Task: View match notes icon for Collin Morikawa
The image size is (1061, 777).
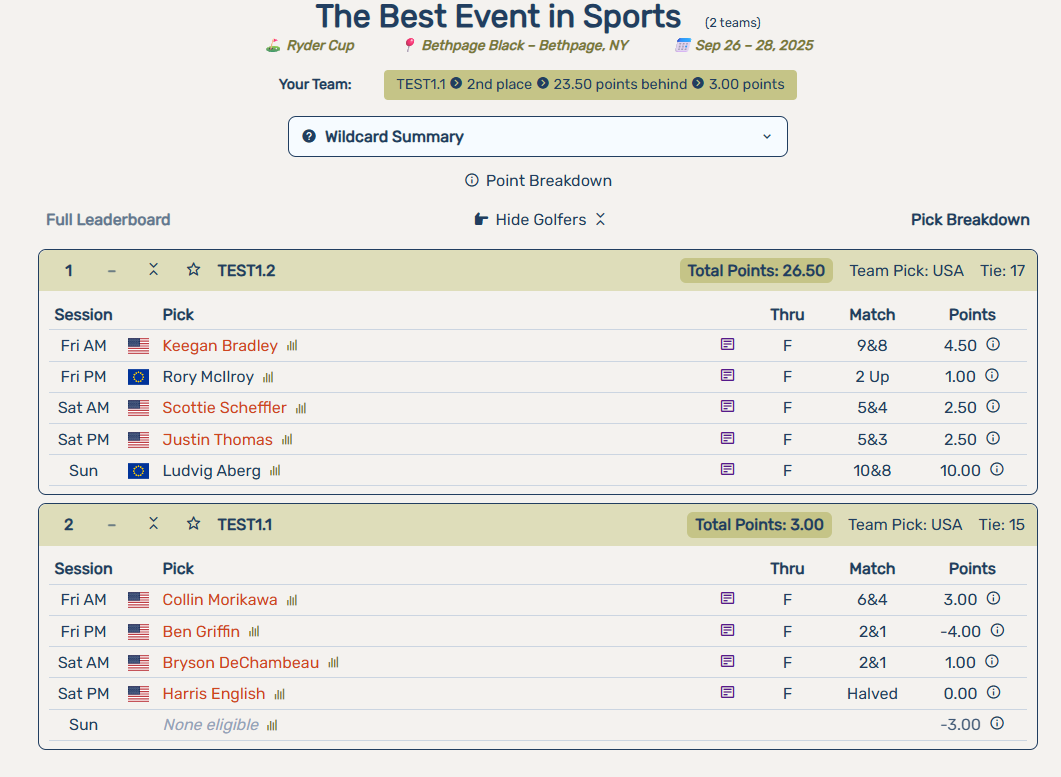Action: [x=727, y=598]
